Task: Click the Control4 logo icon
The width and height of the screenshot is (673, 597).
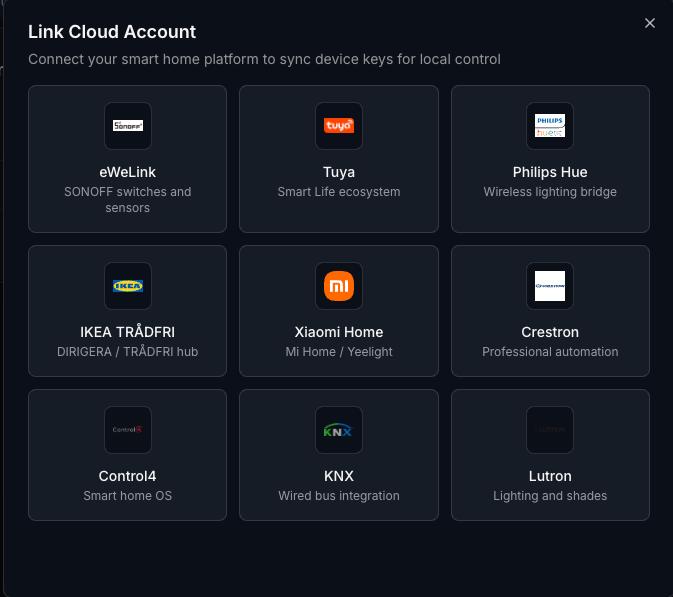Action: coord(127,430)
